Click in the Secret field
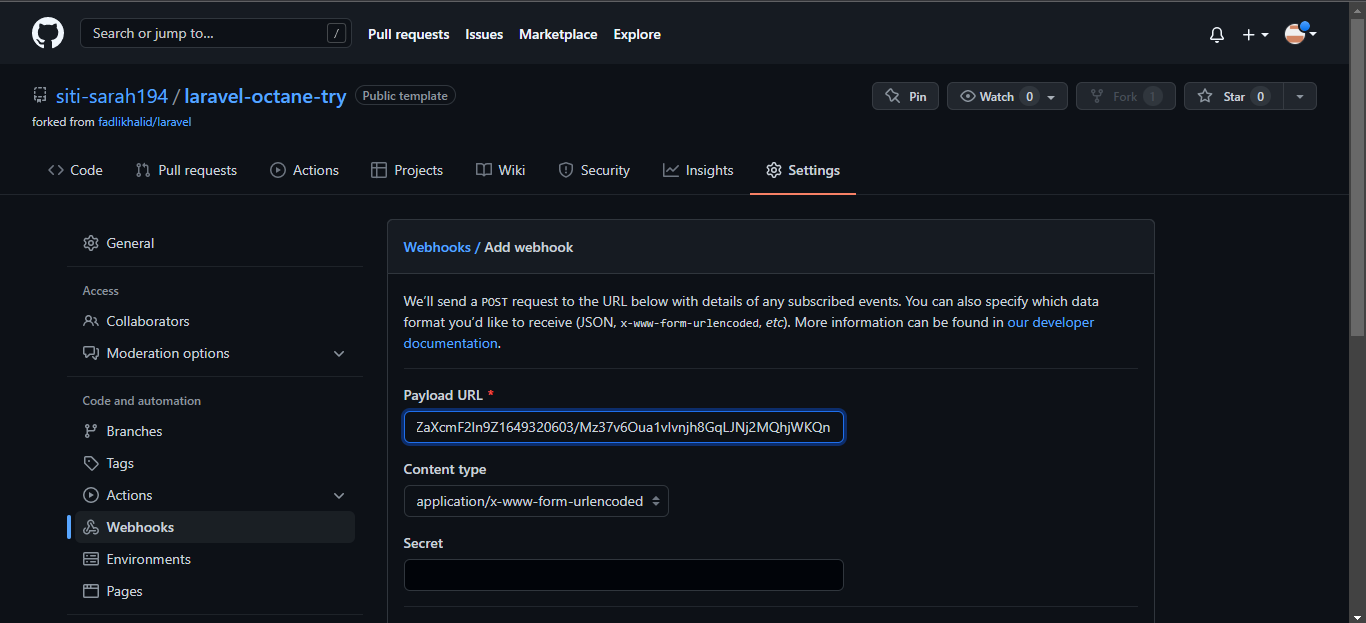This screenshot has height=623, width=1366. click(x=624, y=575)
